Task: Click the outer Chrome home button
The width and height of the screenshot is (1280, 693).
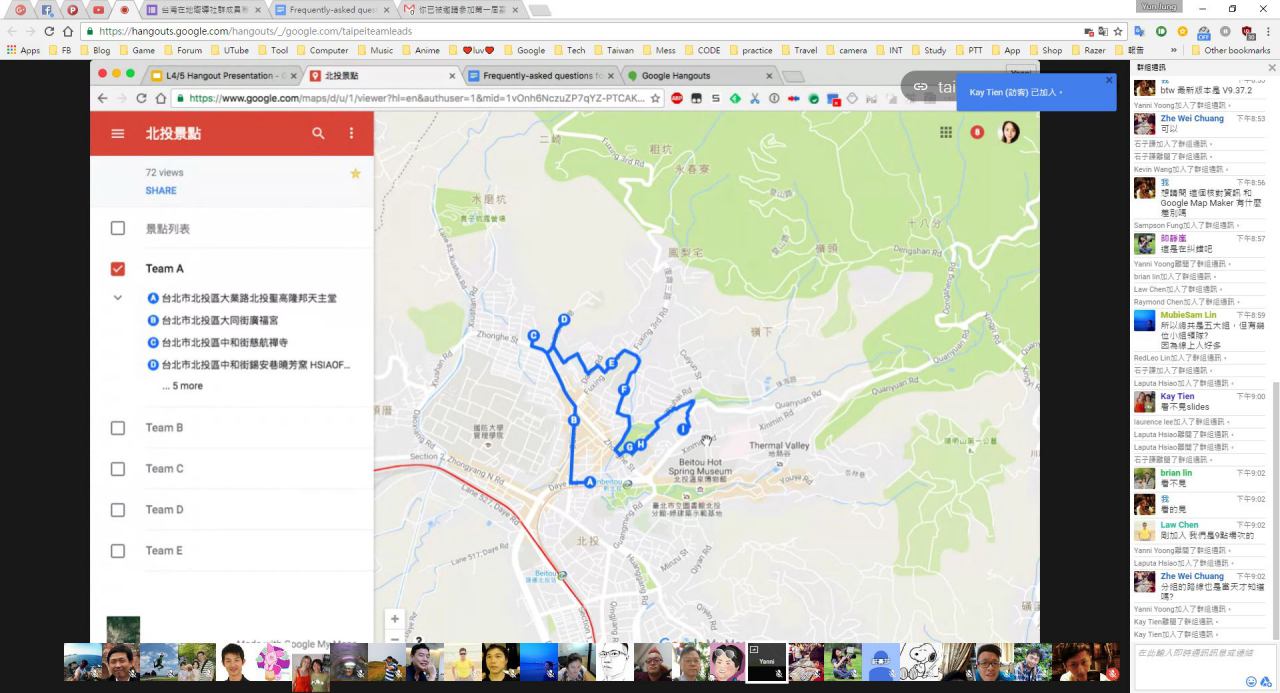Action: click(68, 31)
